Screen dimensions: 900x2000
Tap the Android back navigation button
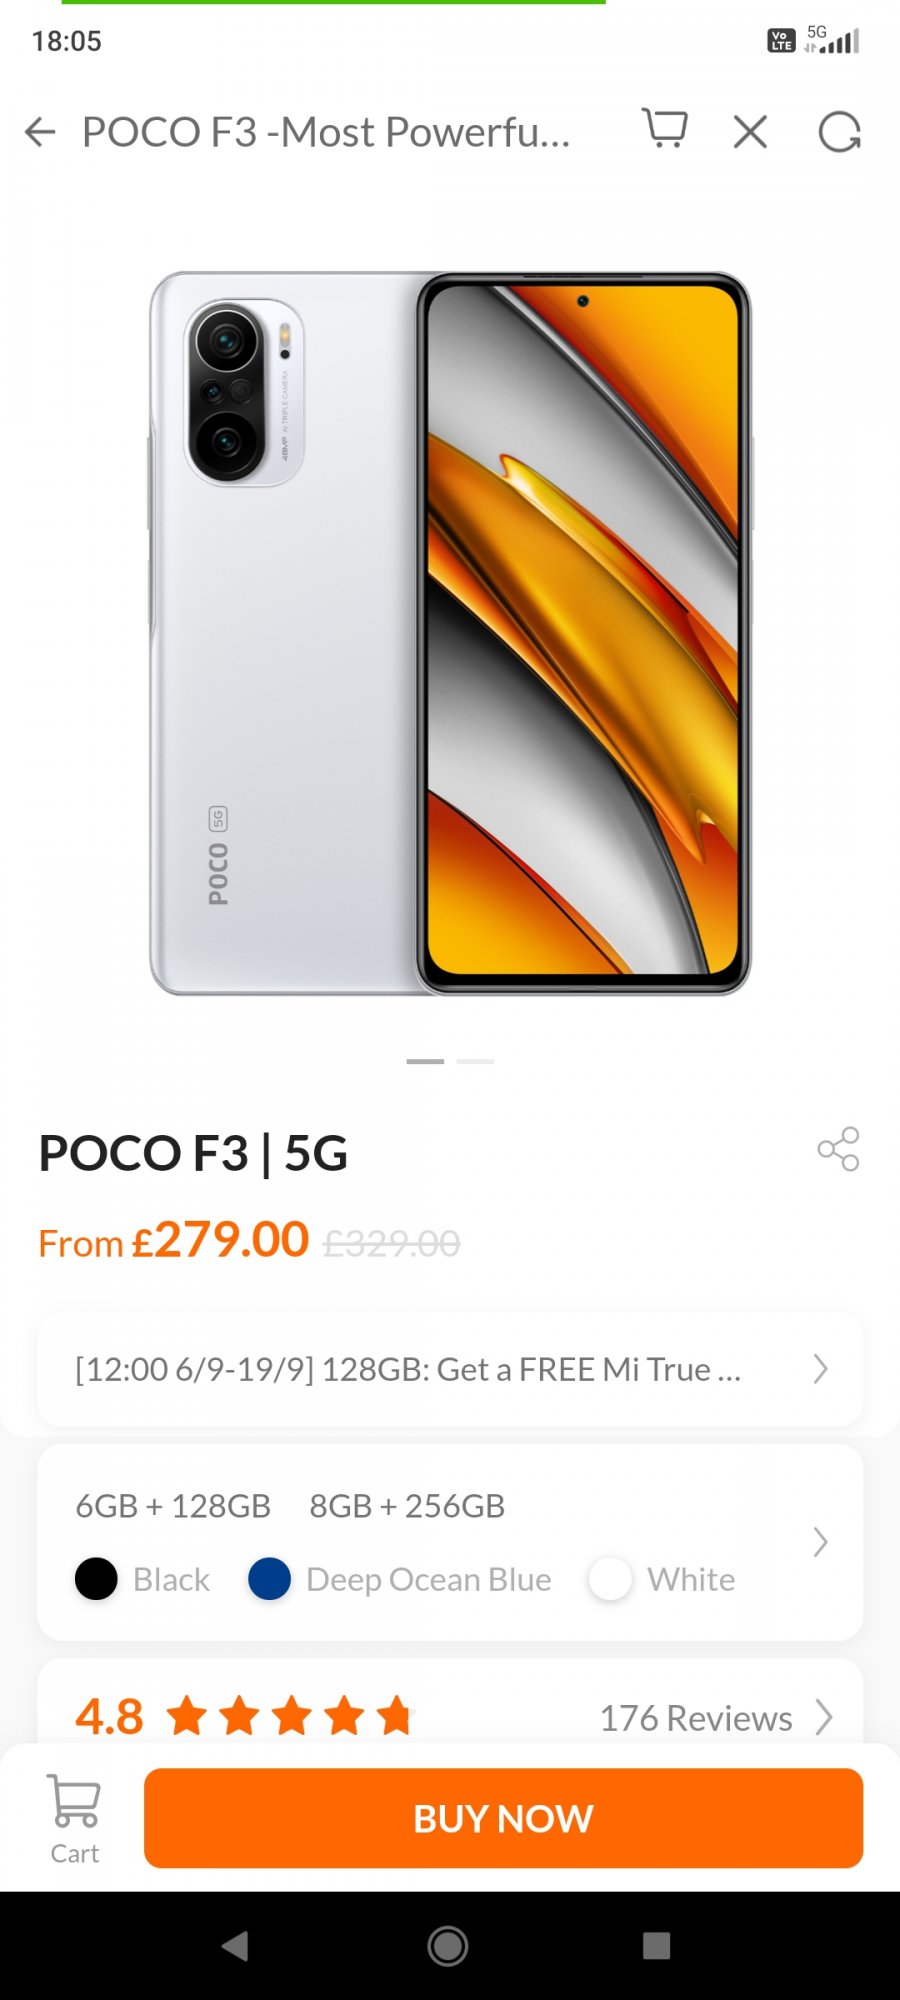[235, 1946]
